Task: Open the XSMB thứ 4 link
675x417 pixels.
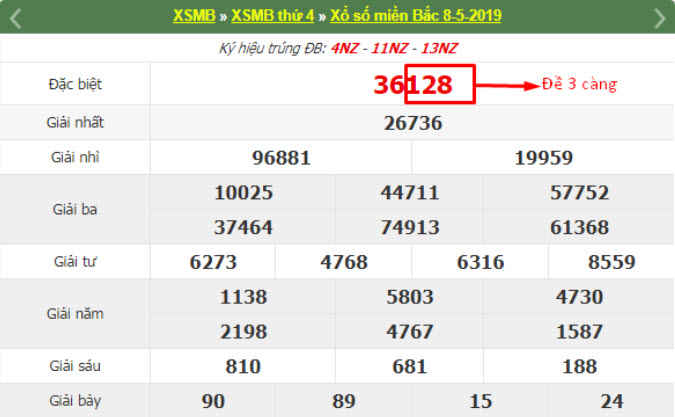Action: pos(272,16)
